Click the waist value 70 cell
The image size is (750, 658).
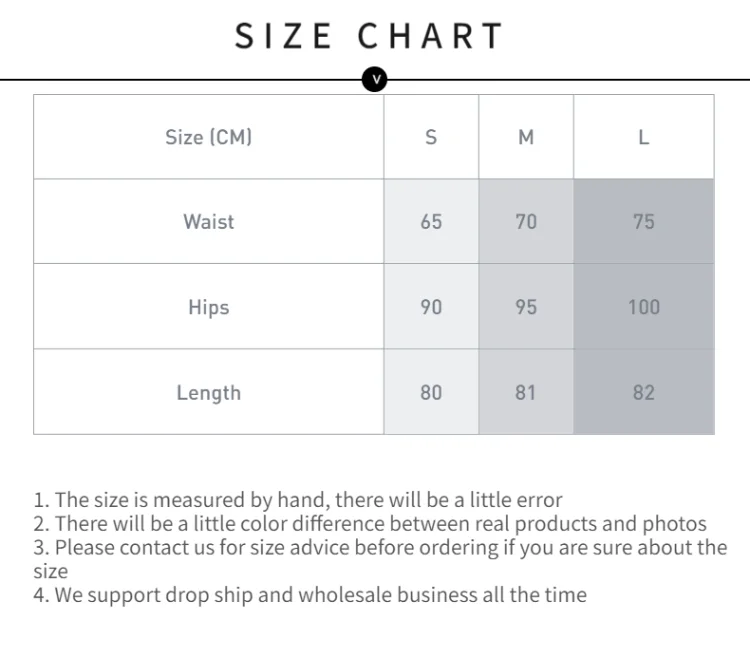pos(526,221)
